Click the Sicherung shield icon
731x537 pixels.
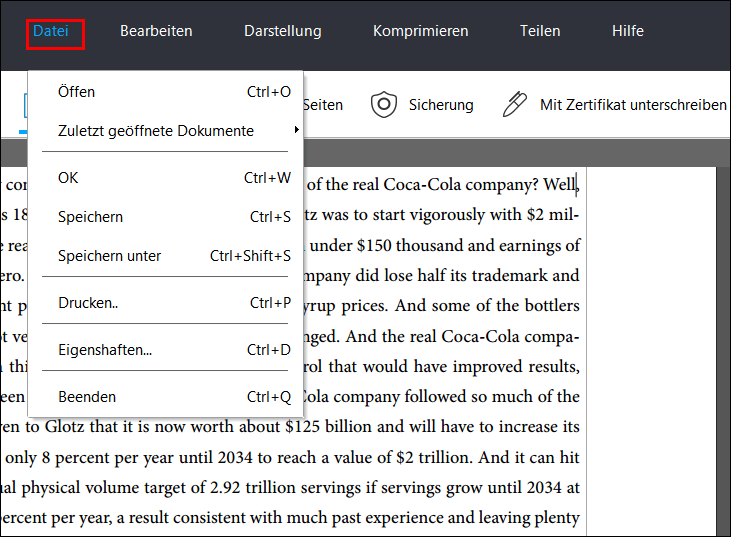tap(384, 104)
